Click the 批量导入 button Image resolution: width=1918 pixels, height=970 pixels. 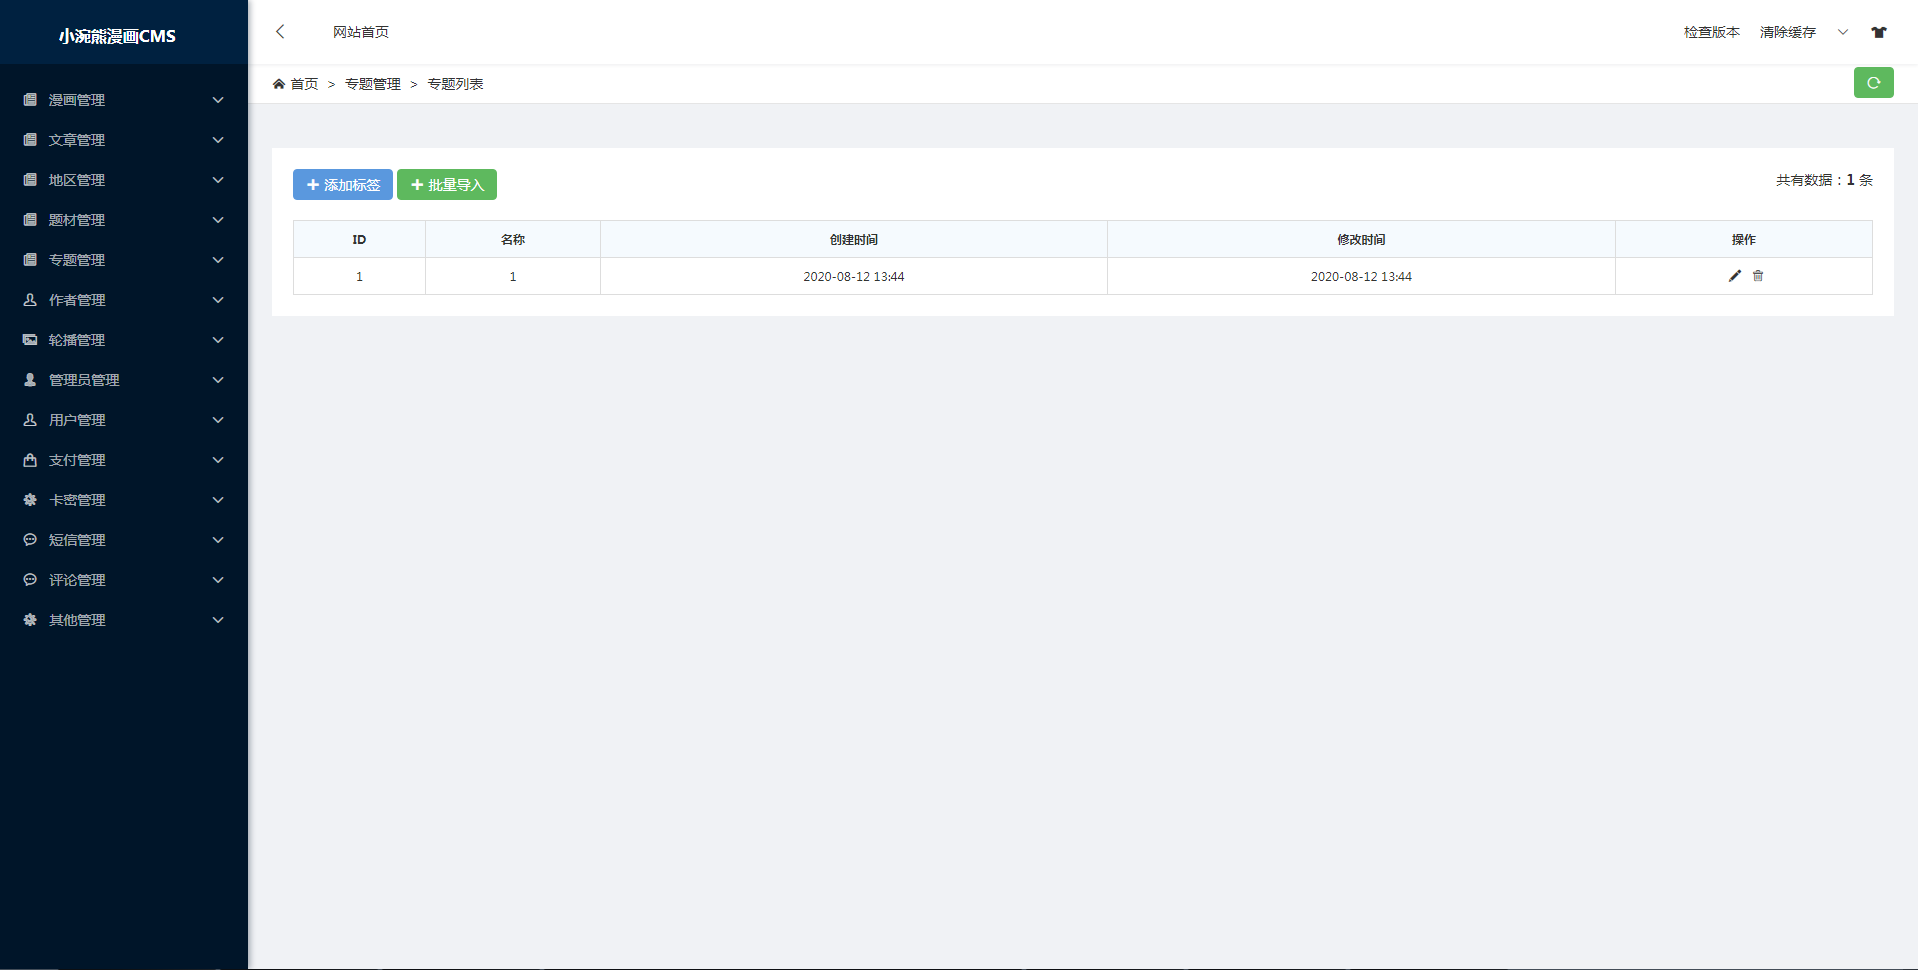point(447,185)
